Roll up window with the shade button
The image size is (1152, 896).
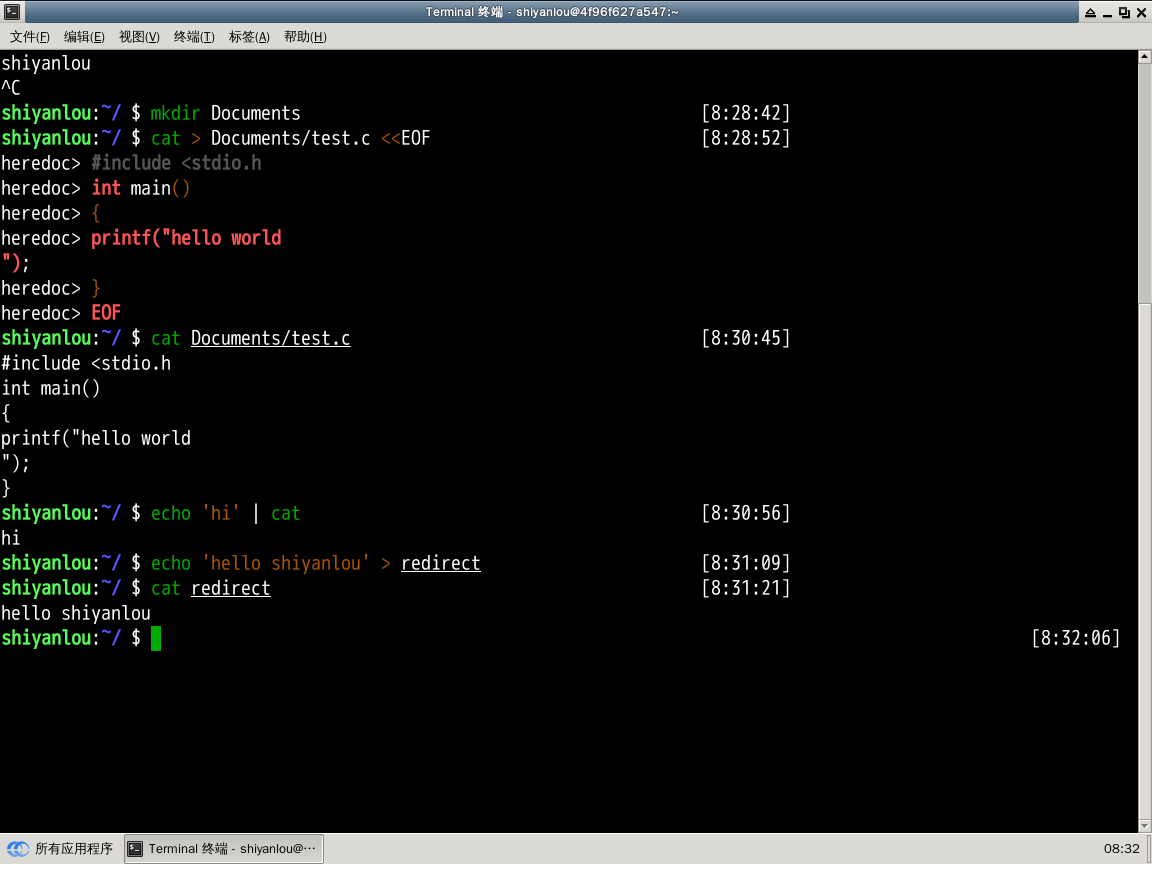pos(1088,12)
